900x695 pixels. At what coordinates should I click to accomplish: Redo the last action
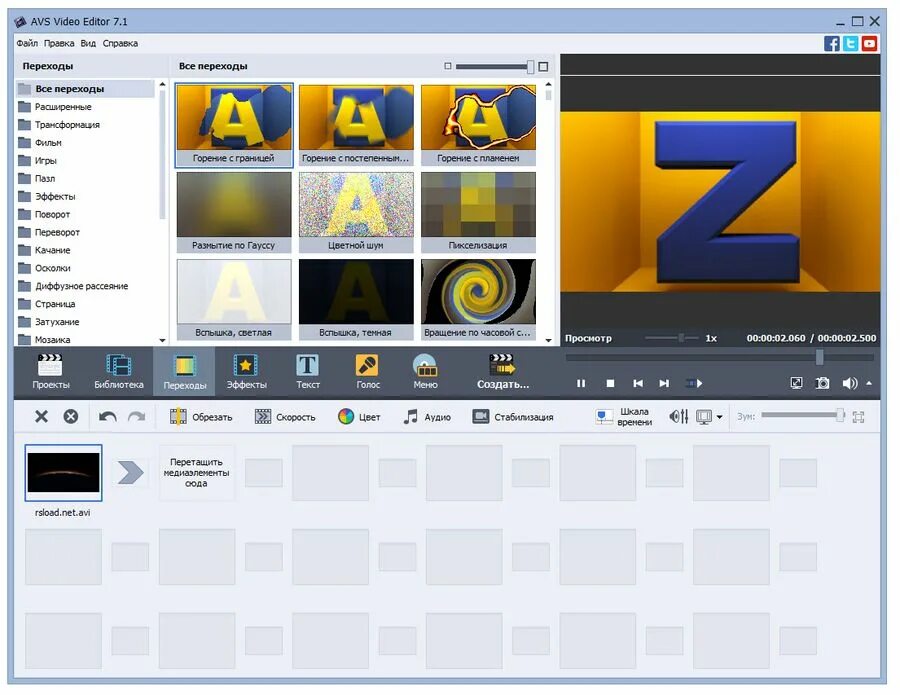[x=137, y=417]
